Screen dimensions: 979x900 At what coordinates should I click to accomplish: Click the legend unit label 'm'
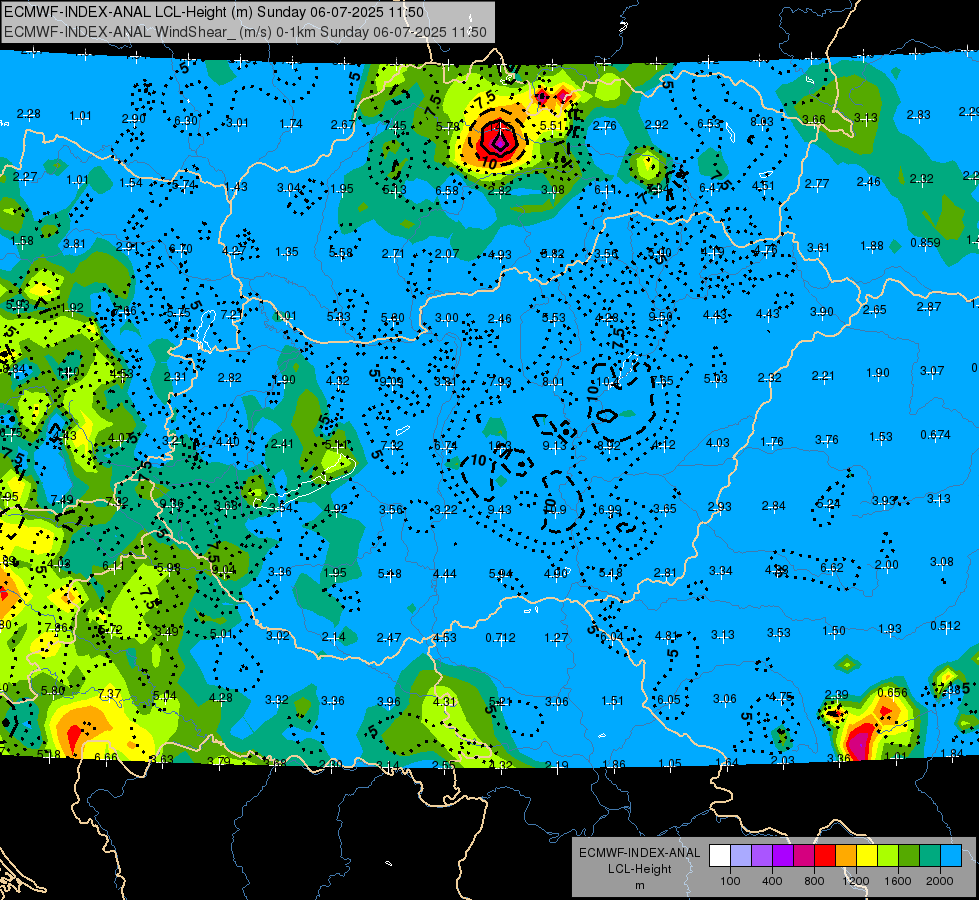pos(639,885)
